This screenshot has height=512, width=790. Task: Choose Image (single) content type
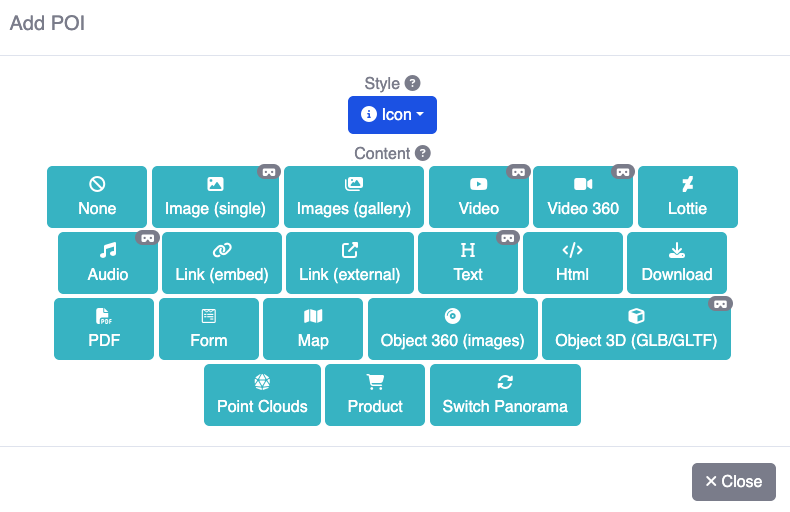coord(215,197)
